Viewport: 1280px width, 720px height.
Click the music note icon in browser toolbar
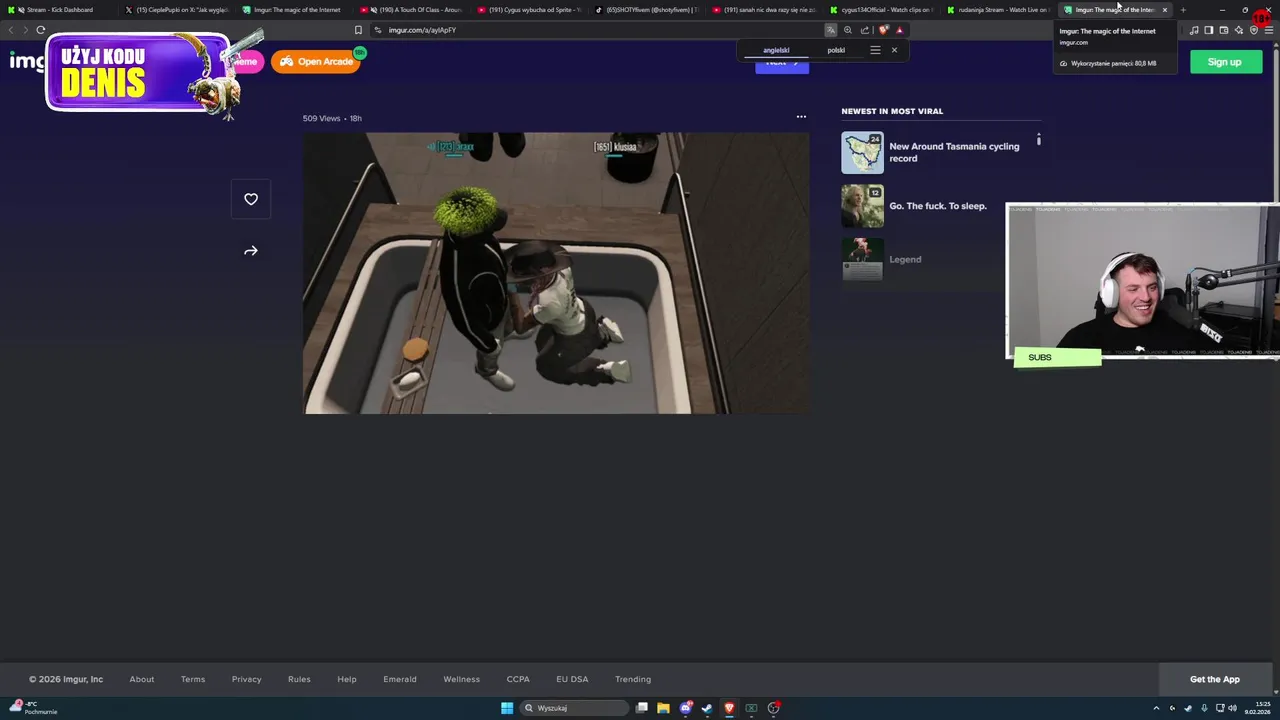tap(1194, 30)
